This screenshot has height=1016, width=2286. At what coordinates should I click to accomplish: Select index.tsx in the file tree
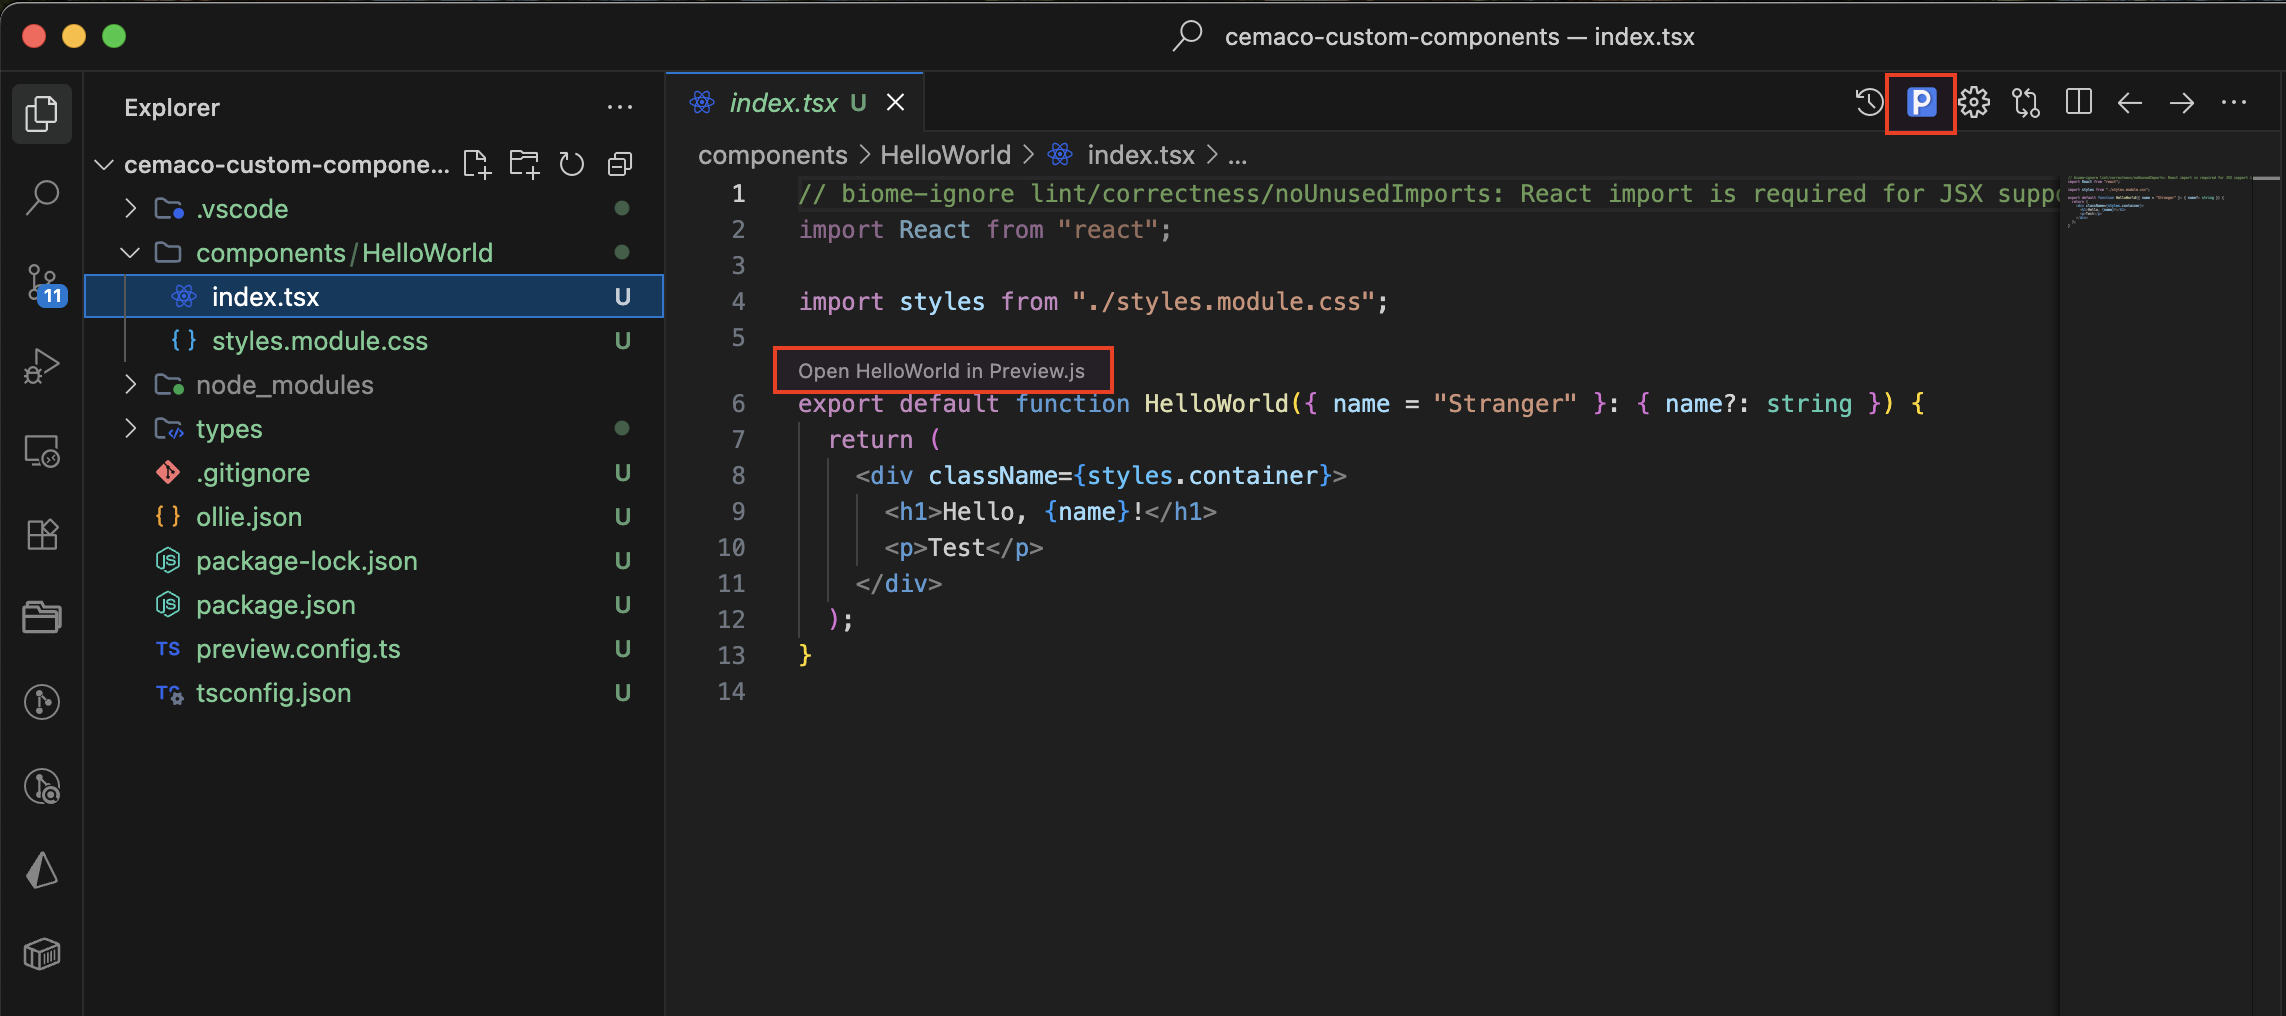374,296
